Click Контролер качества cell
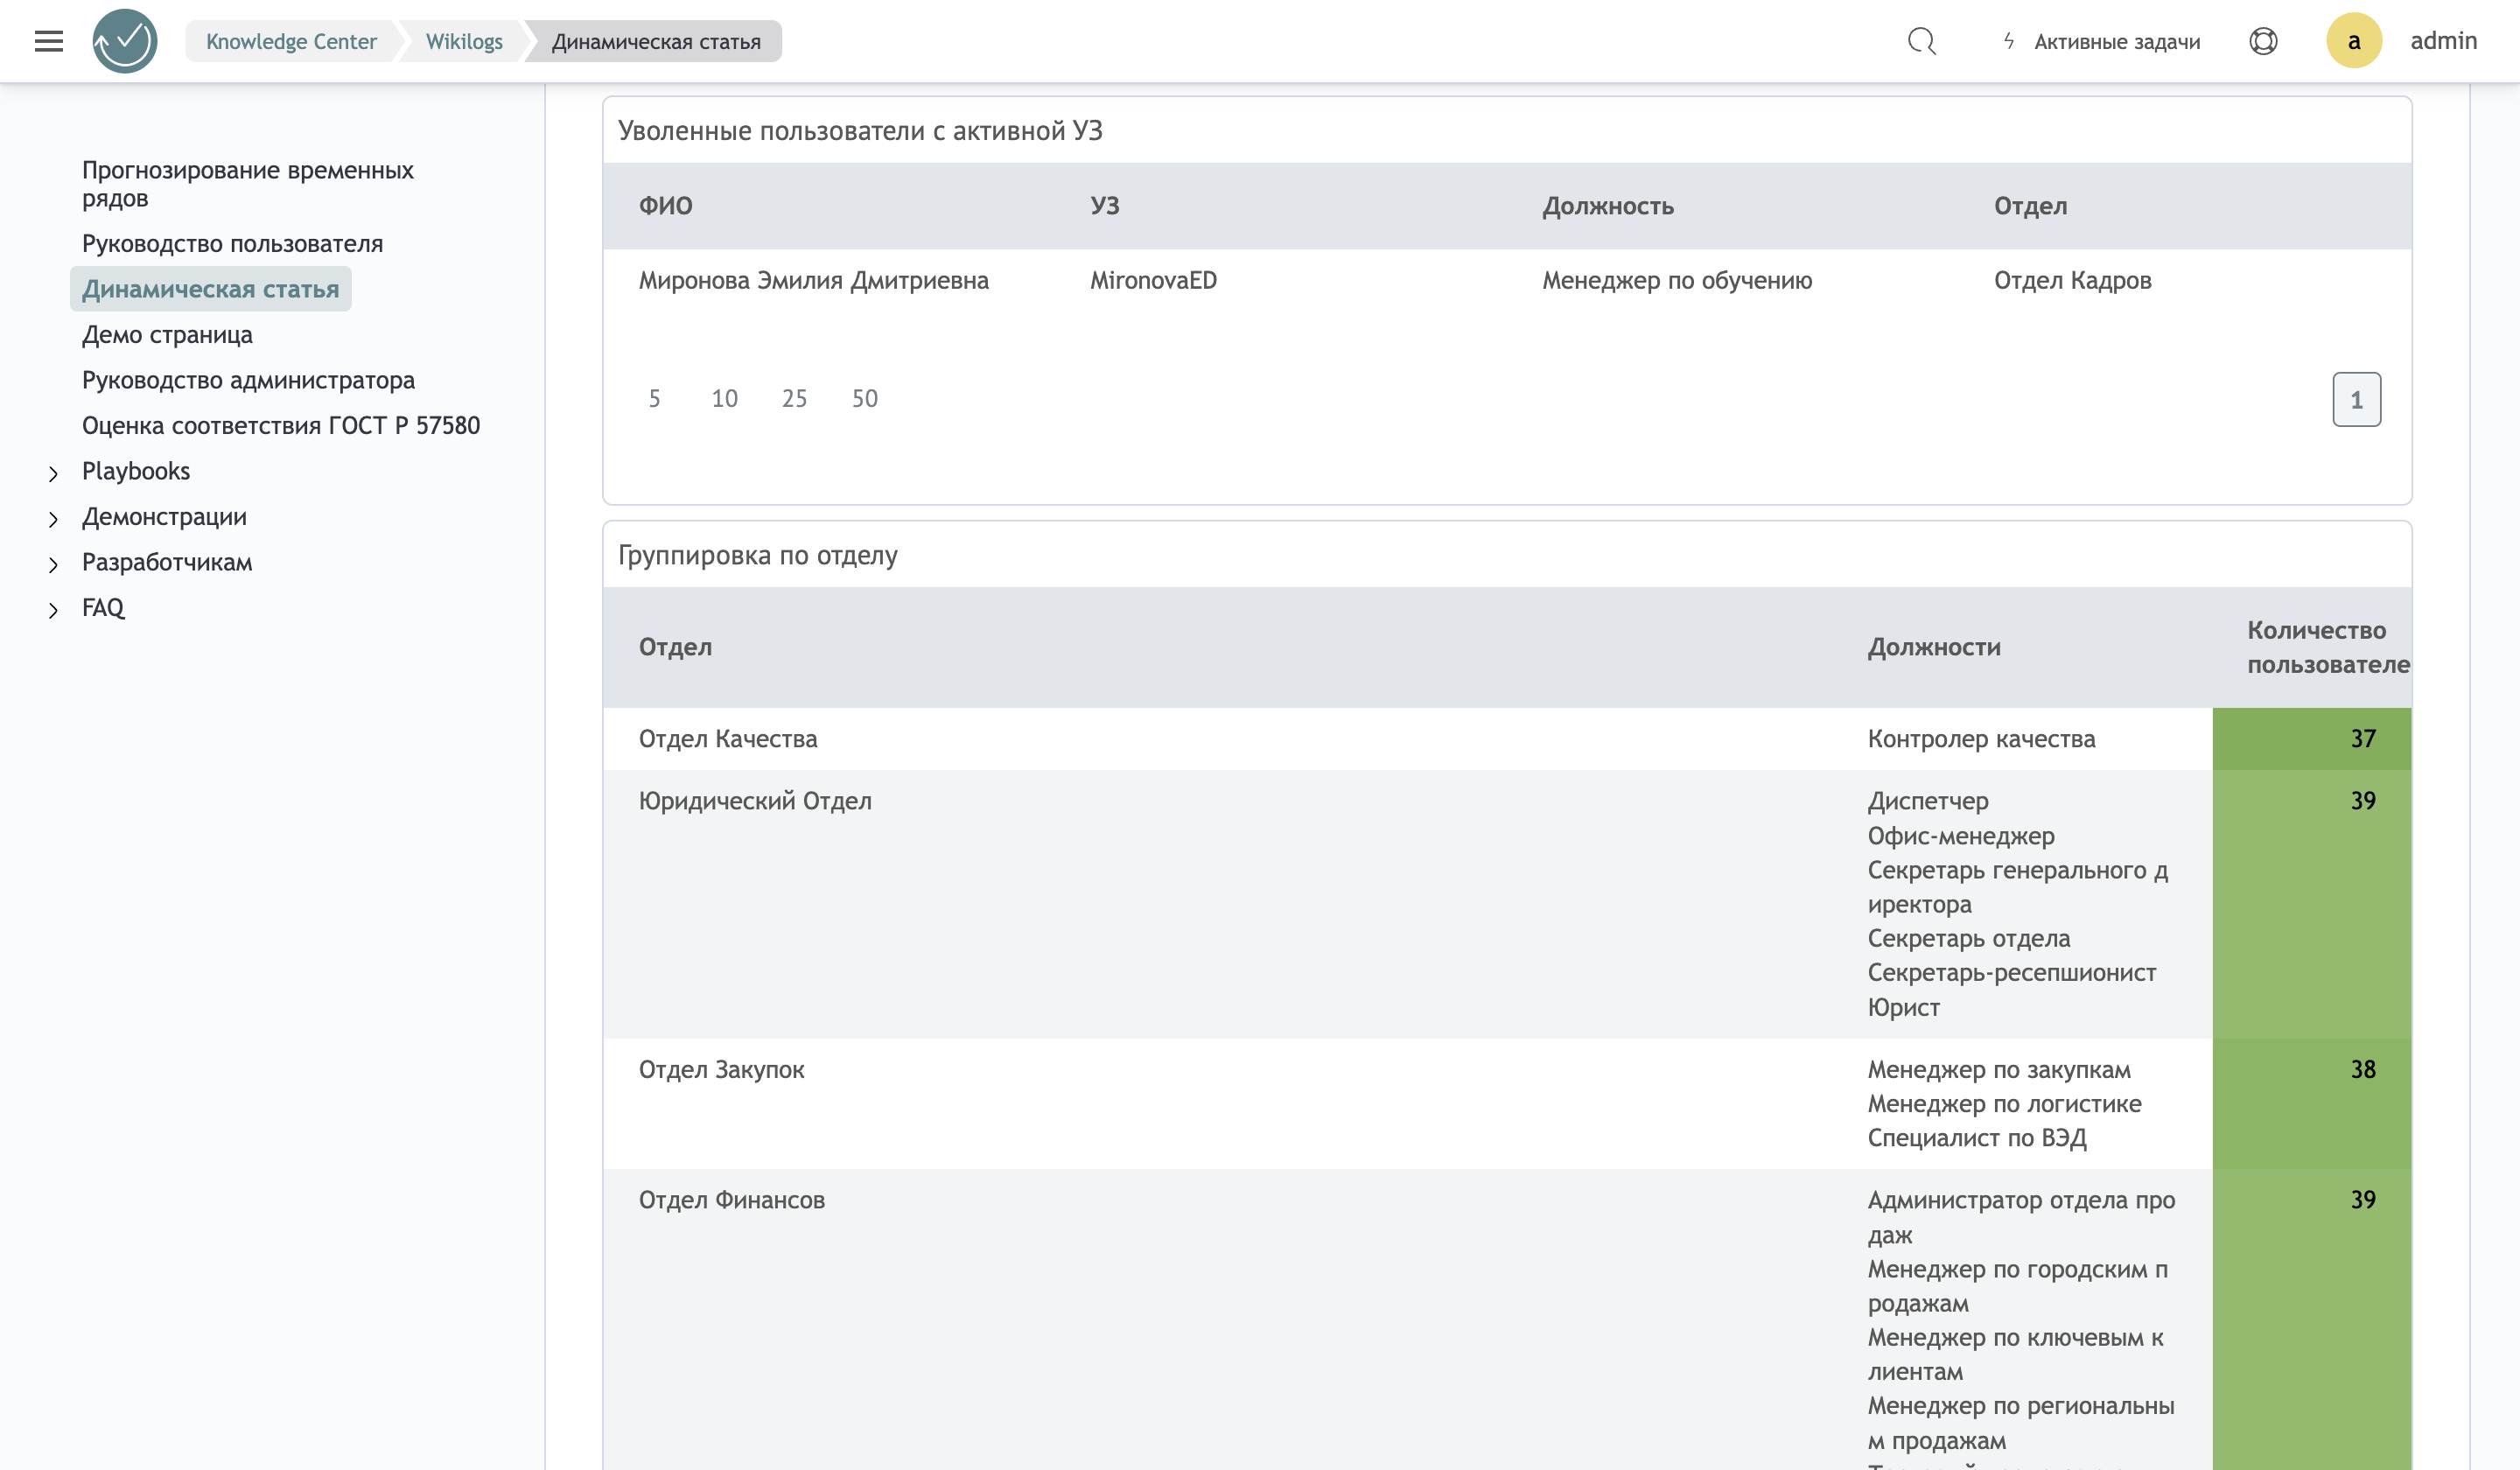This screenshot has width=2520, height=1470. click(1981, 739)
